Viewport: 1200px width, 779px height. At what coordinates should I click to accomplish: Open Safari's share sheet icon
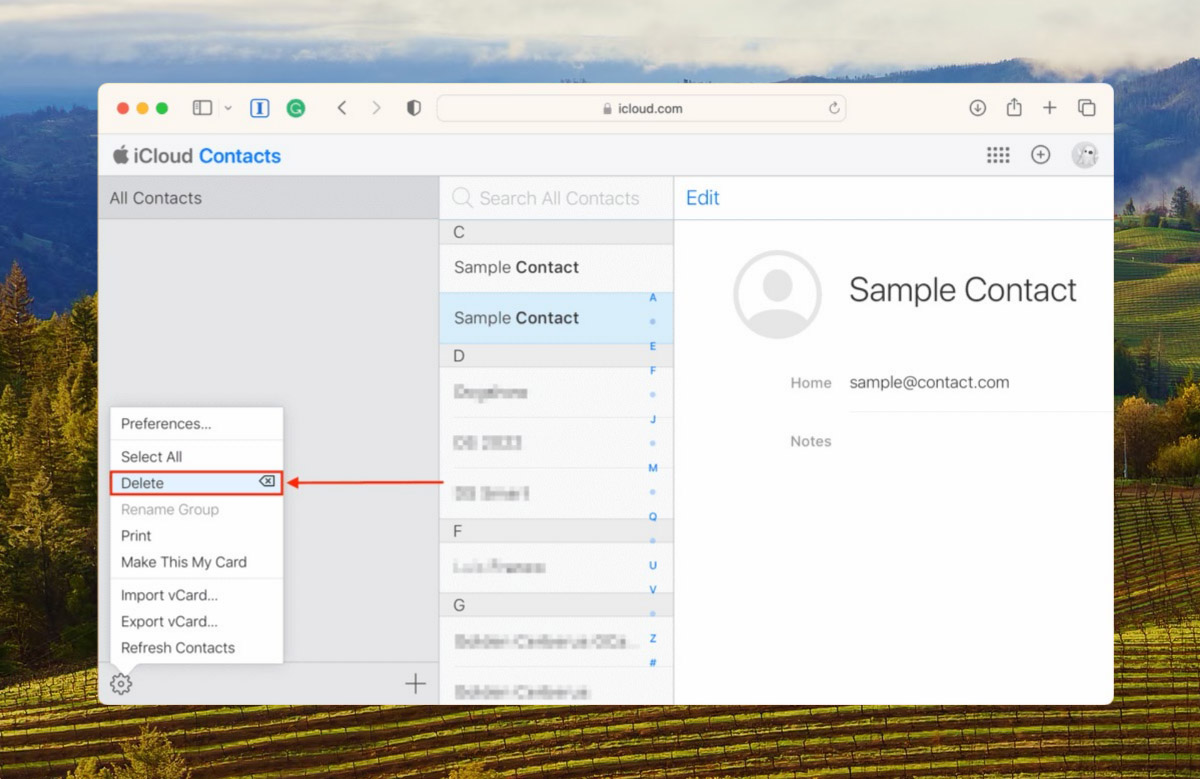point(1014,107)
